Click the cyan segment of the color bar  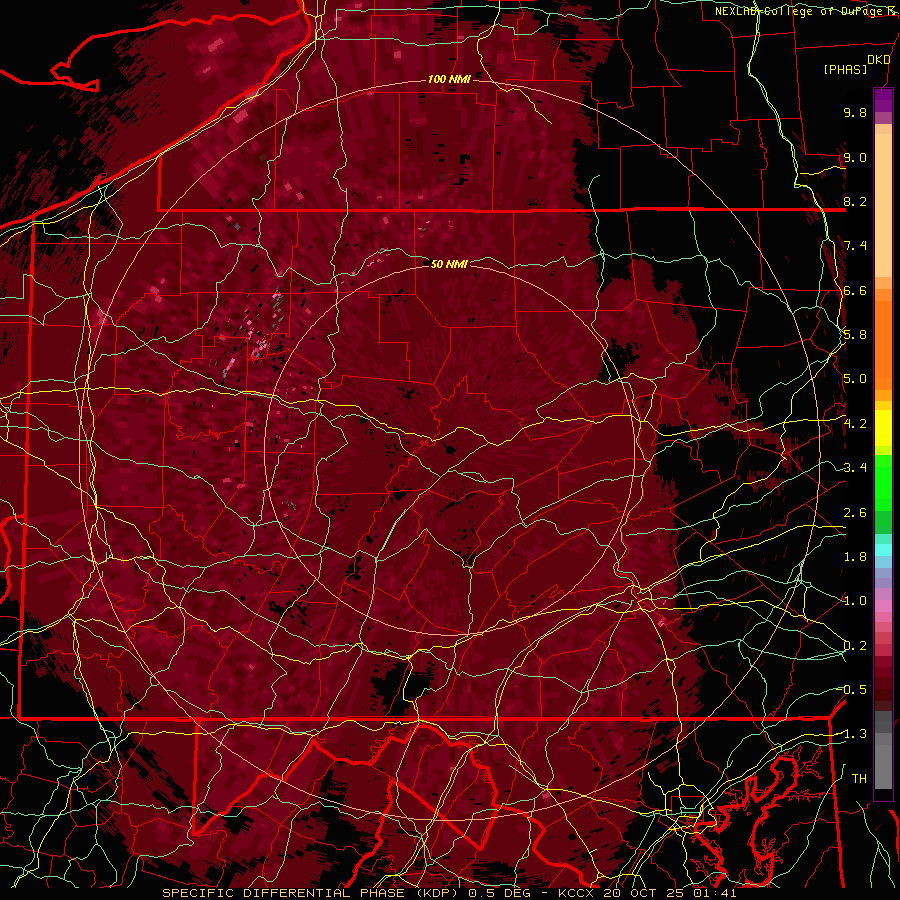(x=883, y=550)
